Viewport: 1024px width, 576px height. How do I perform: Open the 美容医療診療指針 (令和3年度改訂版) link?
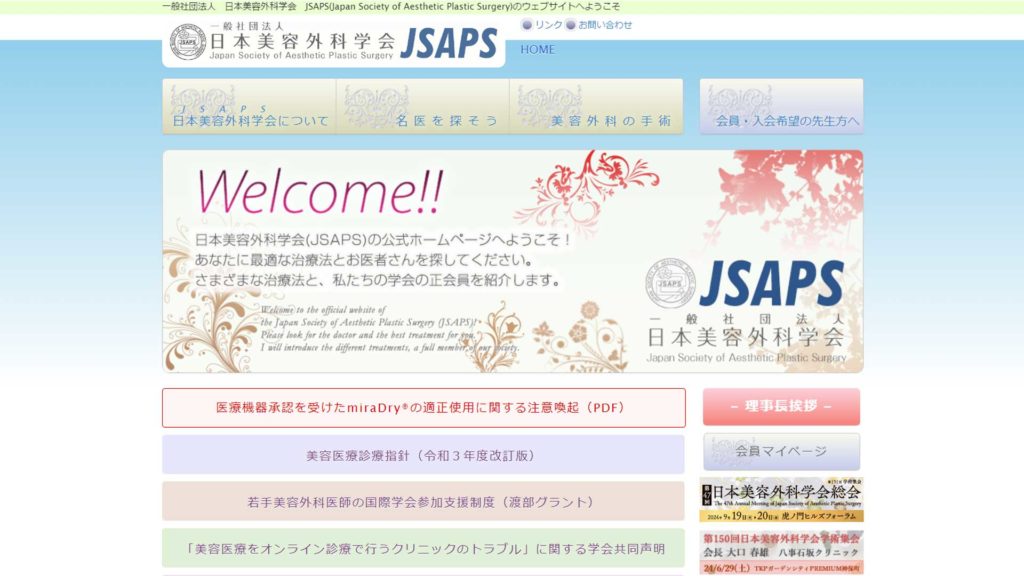click(x=424, y=455)
